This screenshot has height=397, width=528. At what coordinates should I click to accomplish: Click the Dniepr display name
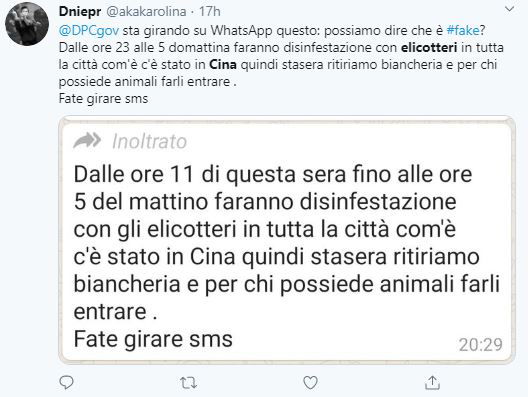(x=80, y=11)
